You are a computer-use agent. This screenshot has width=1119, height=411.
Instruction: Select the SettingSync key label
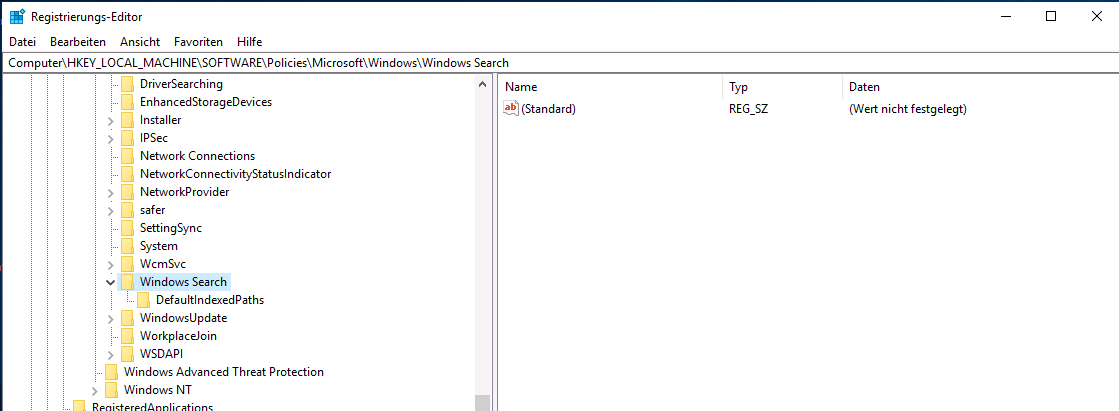(171, 228)
